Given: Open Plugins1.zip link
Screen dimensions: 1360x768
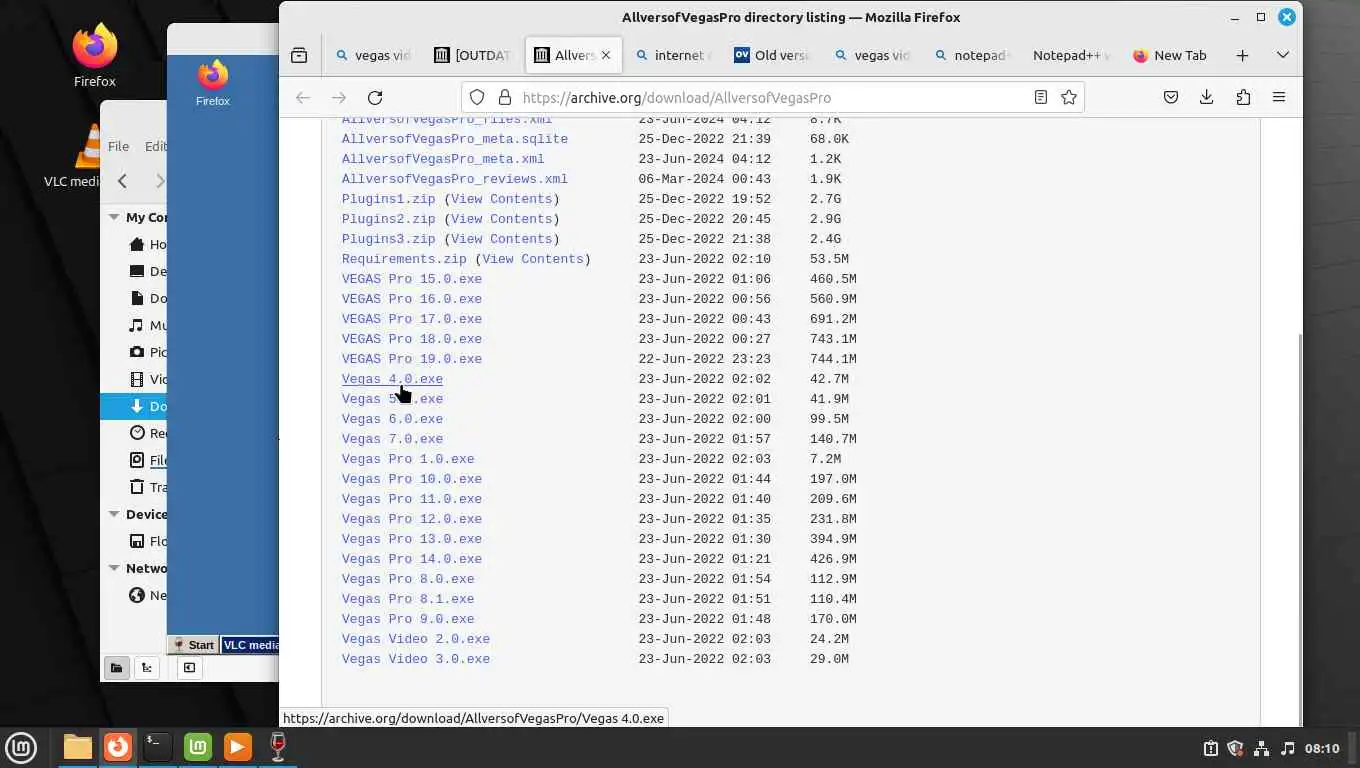Looking at the screenshot, I should point(389,199).
